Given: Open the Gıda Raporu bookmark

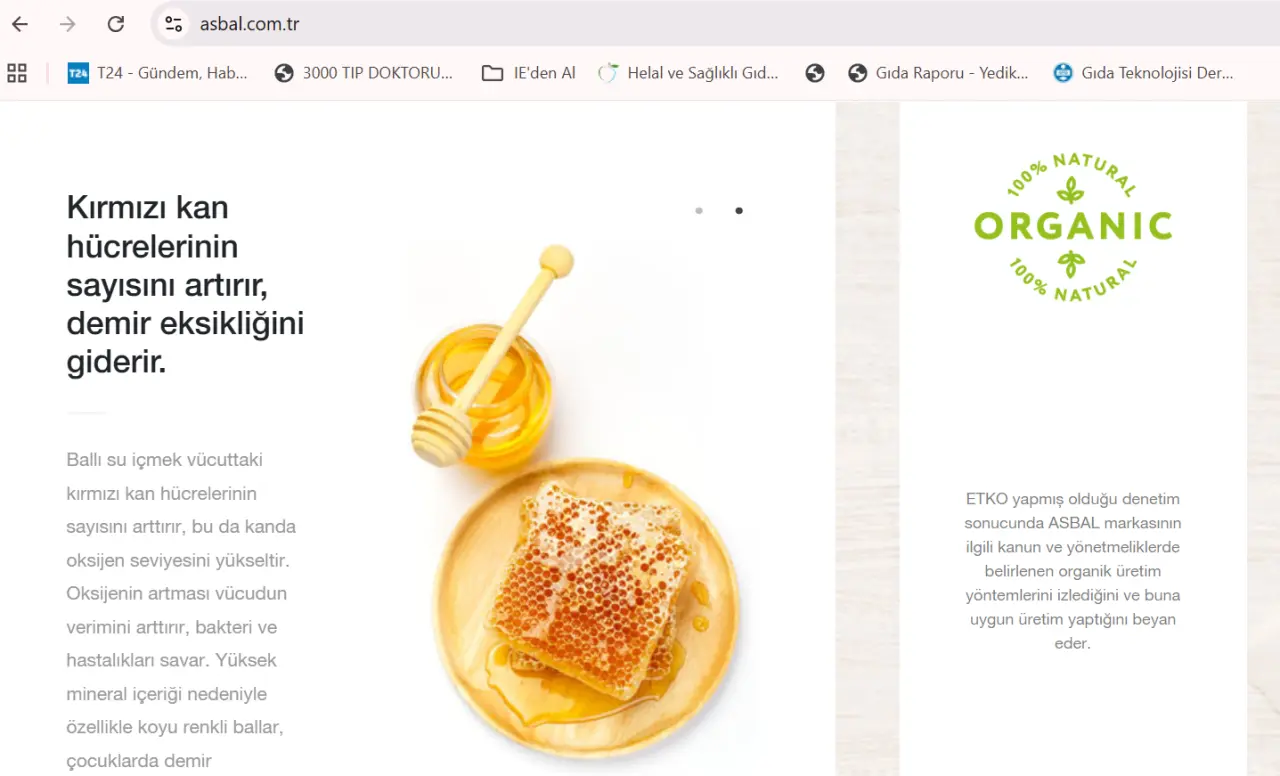Looking at the screenshot, I should pos(938,73).
